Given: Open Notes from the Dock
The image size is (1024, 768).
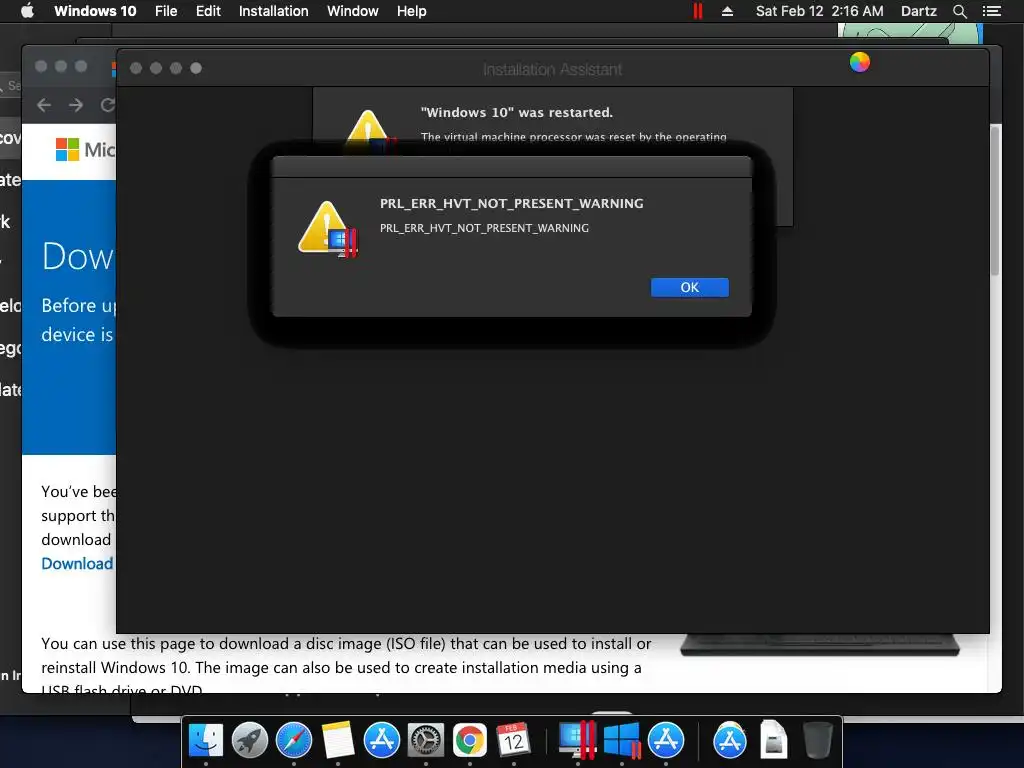Looking at the screenshot, I should pos(338,741).
